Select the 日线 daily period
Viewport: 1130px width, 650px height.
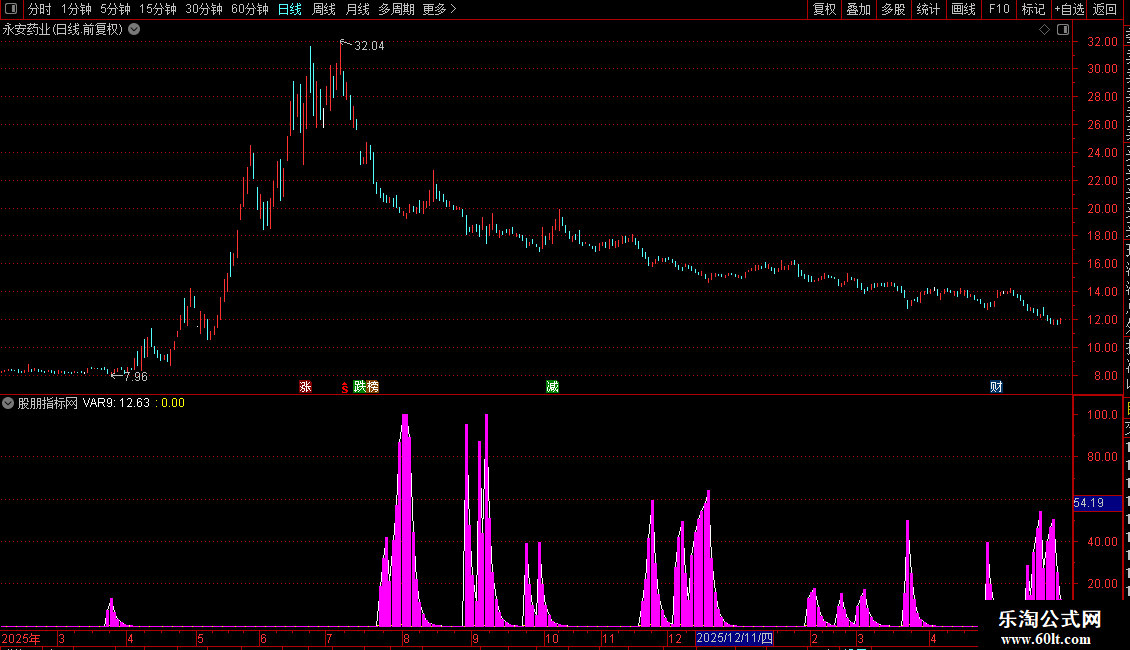[290, 9]
